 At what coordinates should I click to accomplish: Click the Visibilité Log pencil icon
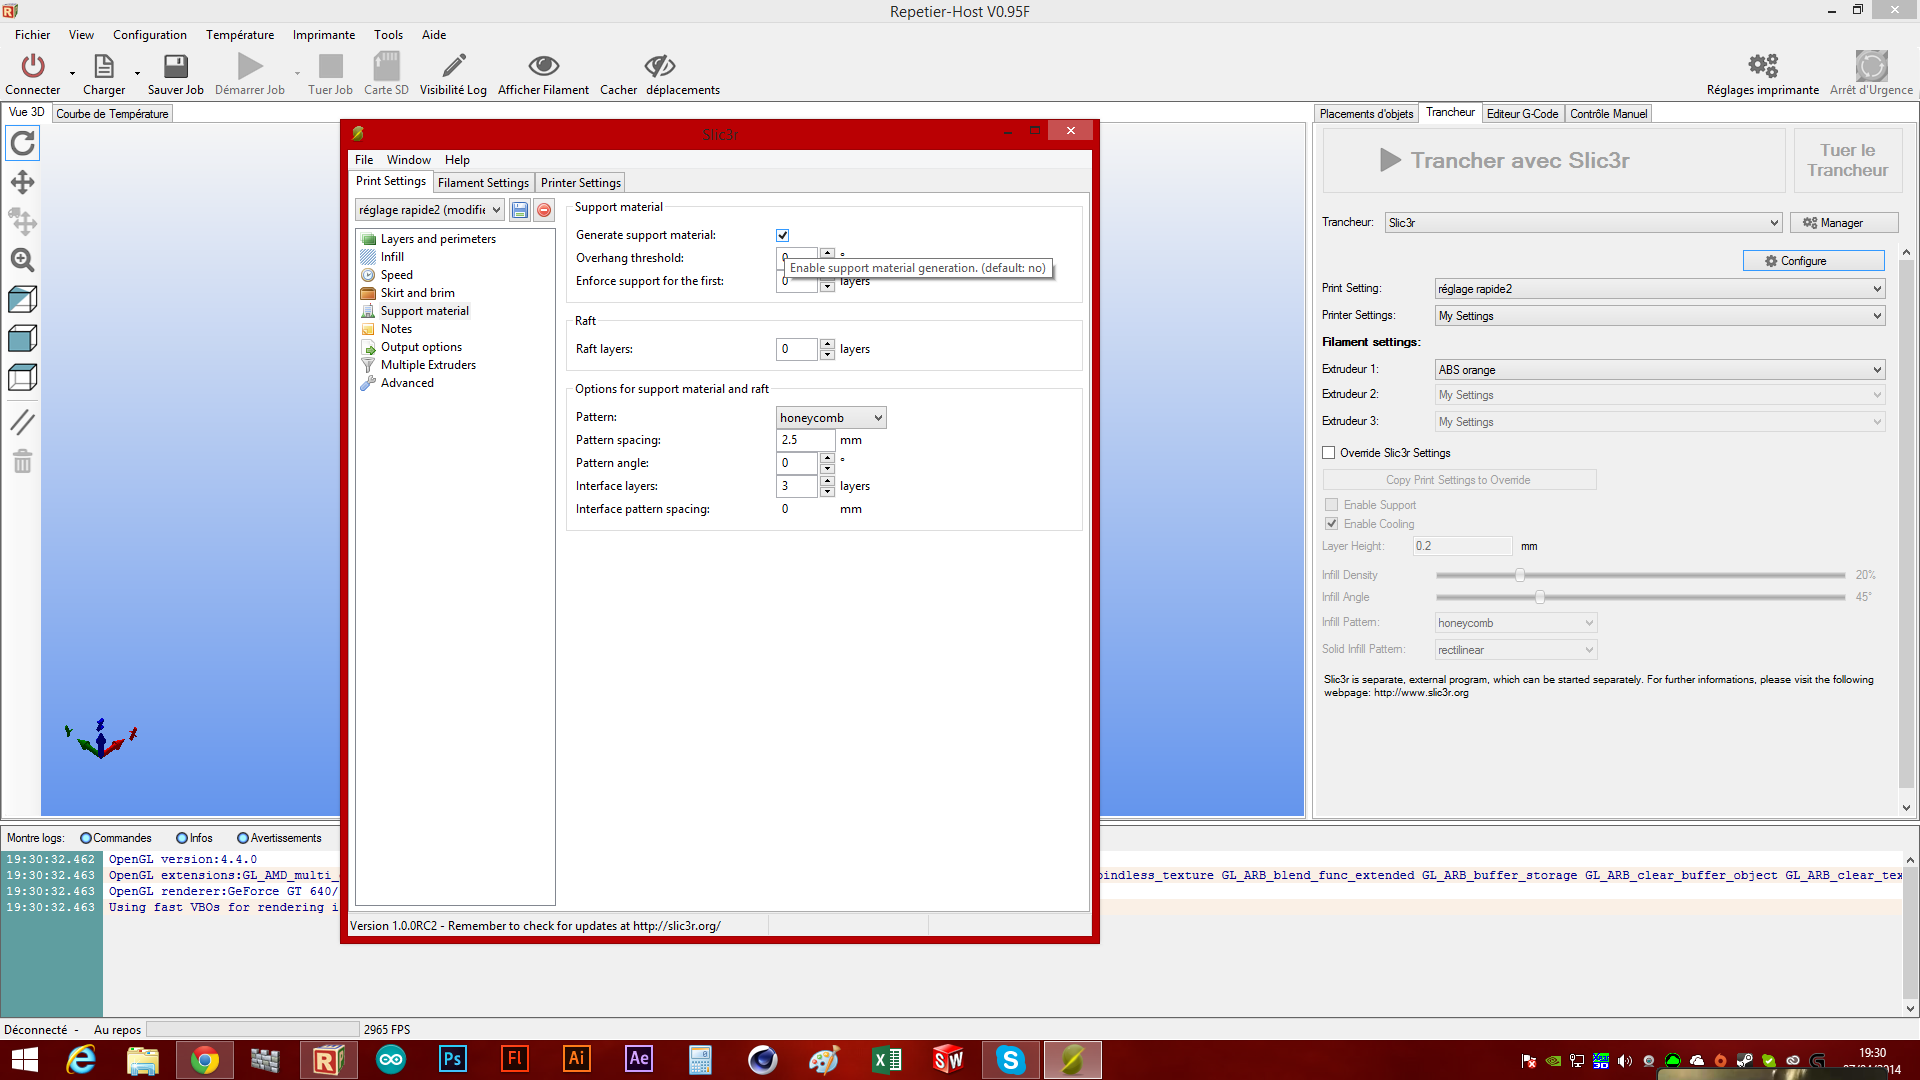coord(454,66)
